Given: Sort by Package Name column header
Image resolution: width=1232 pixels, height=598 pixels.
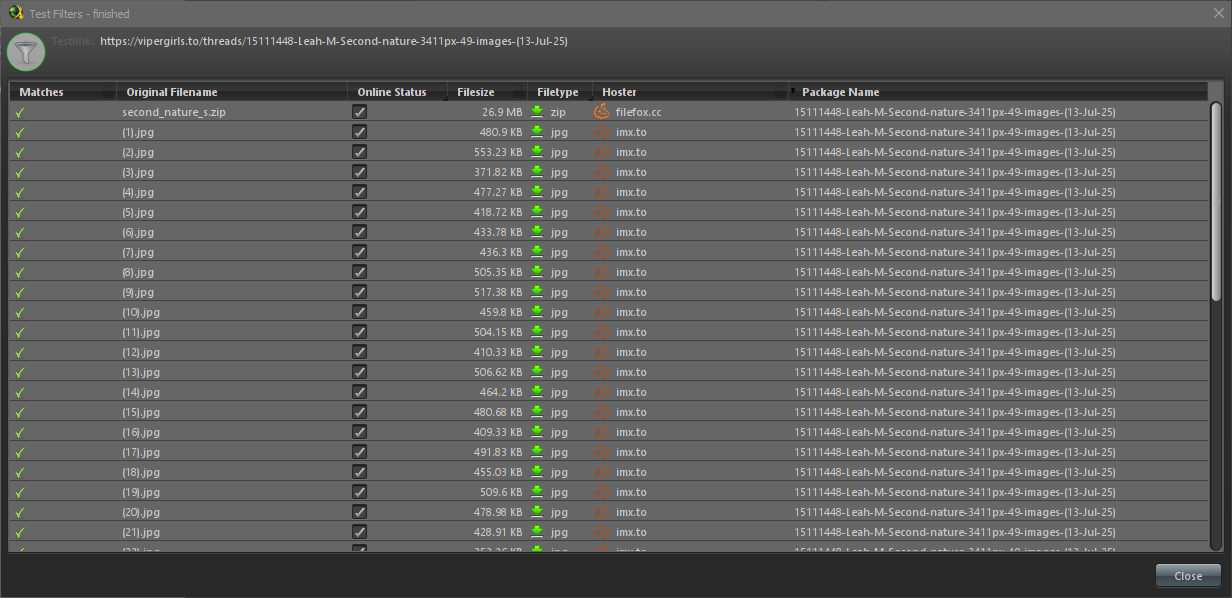Looking at the screenshot, I should [998, 92].
